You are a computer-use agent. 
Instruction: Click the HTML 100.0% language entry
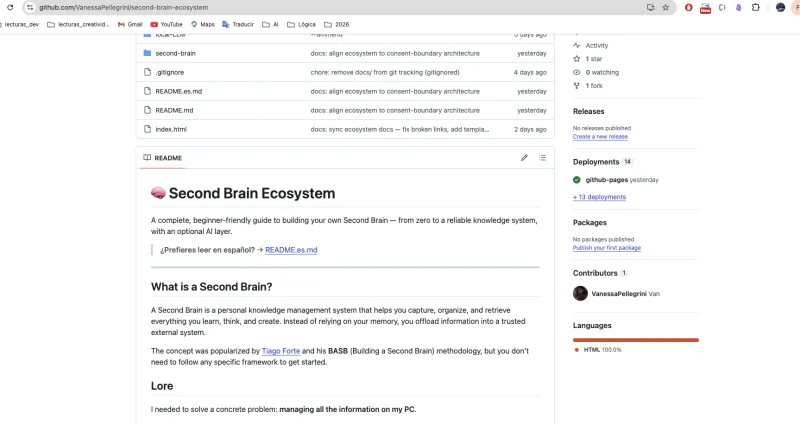(x=597, y=350)
